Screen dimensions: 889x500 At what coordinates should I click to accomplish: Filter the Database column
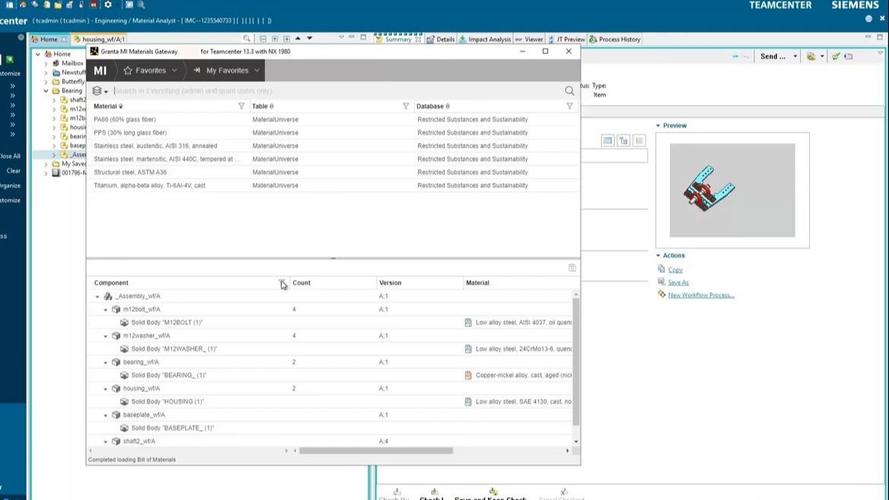(x=569, y=106)
